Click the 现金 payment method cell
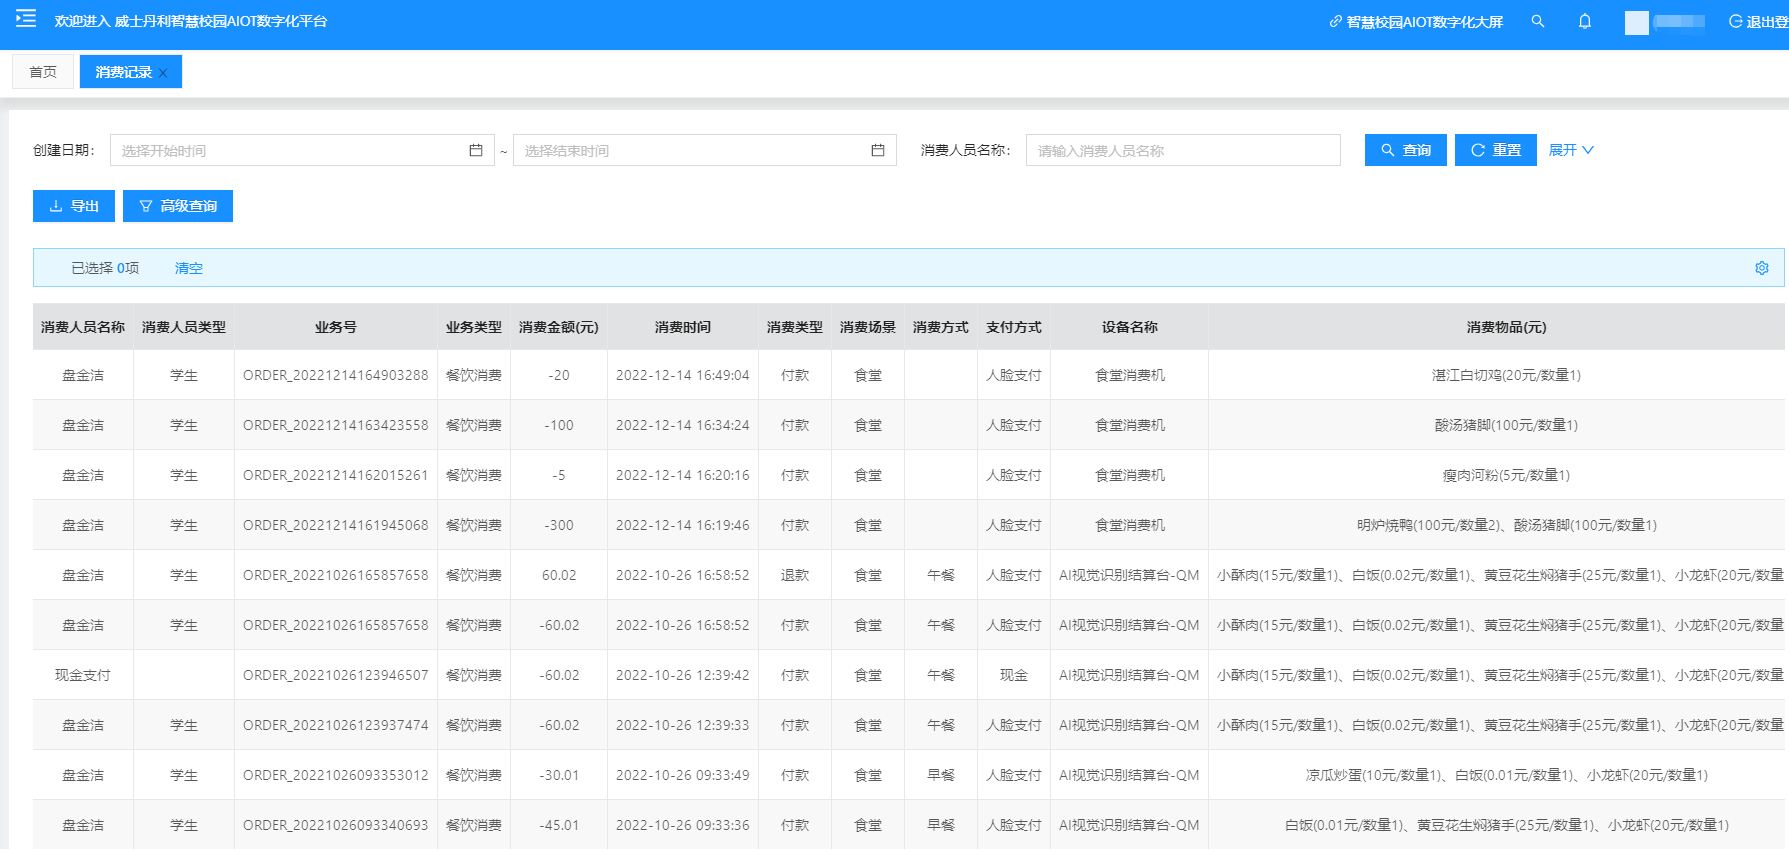 pyautogui.click(x=1014, y=675)
